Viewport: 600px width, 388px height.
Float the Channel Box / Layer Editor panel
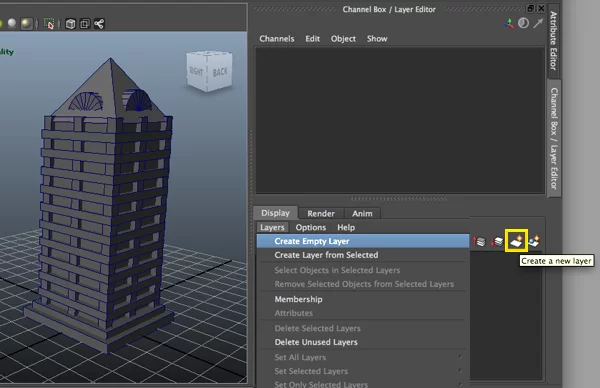(530, 8)
